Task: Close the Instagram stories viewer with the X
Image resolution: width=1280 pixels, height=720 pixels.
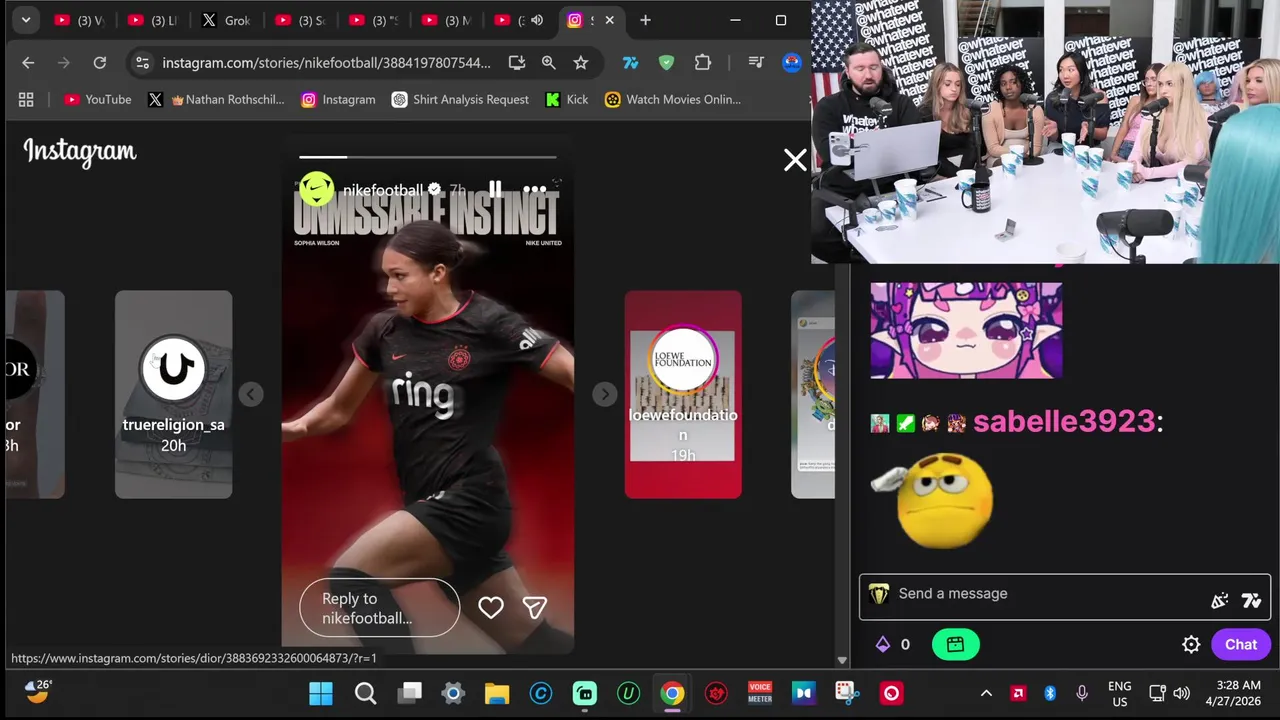Action: (795, 160)
